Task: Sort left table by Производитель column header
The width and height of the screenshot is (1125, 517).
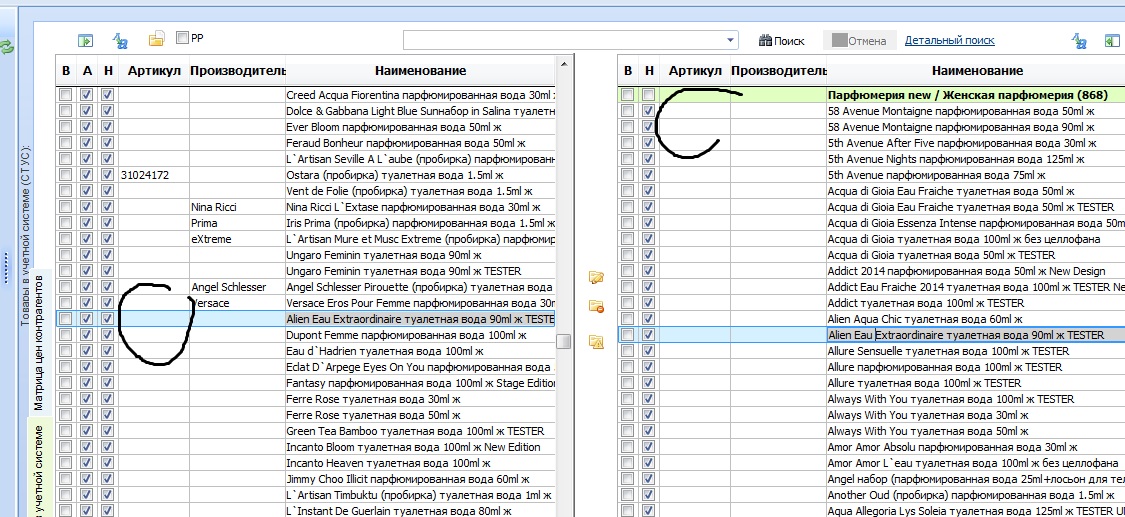Action: click(237, 71)
